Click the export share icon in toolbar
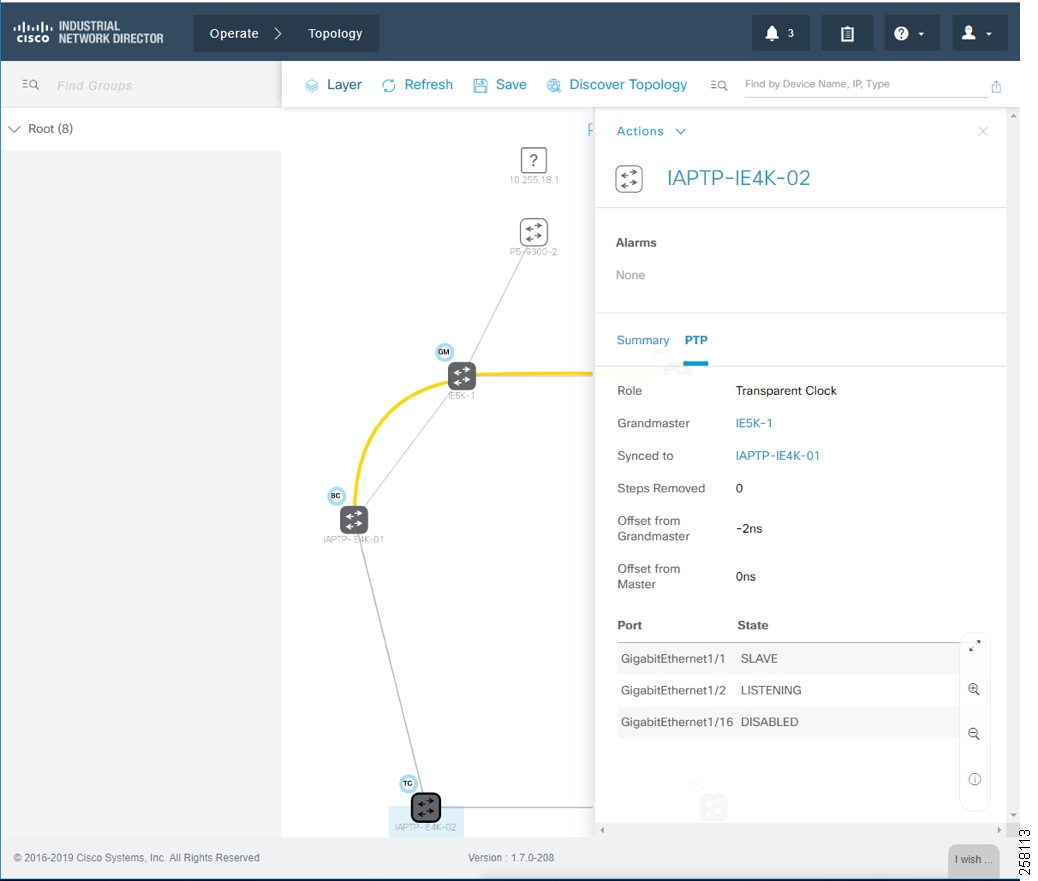 pyautogui.click(x=996, y=86)
